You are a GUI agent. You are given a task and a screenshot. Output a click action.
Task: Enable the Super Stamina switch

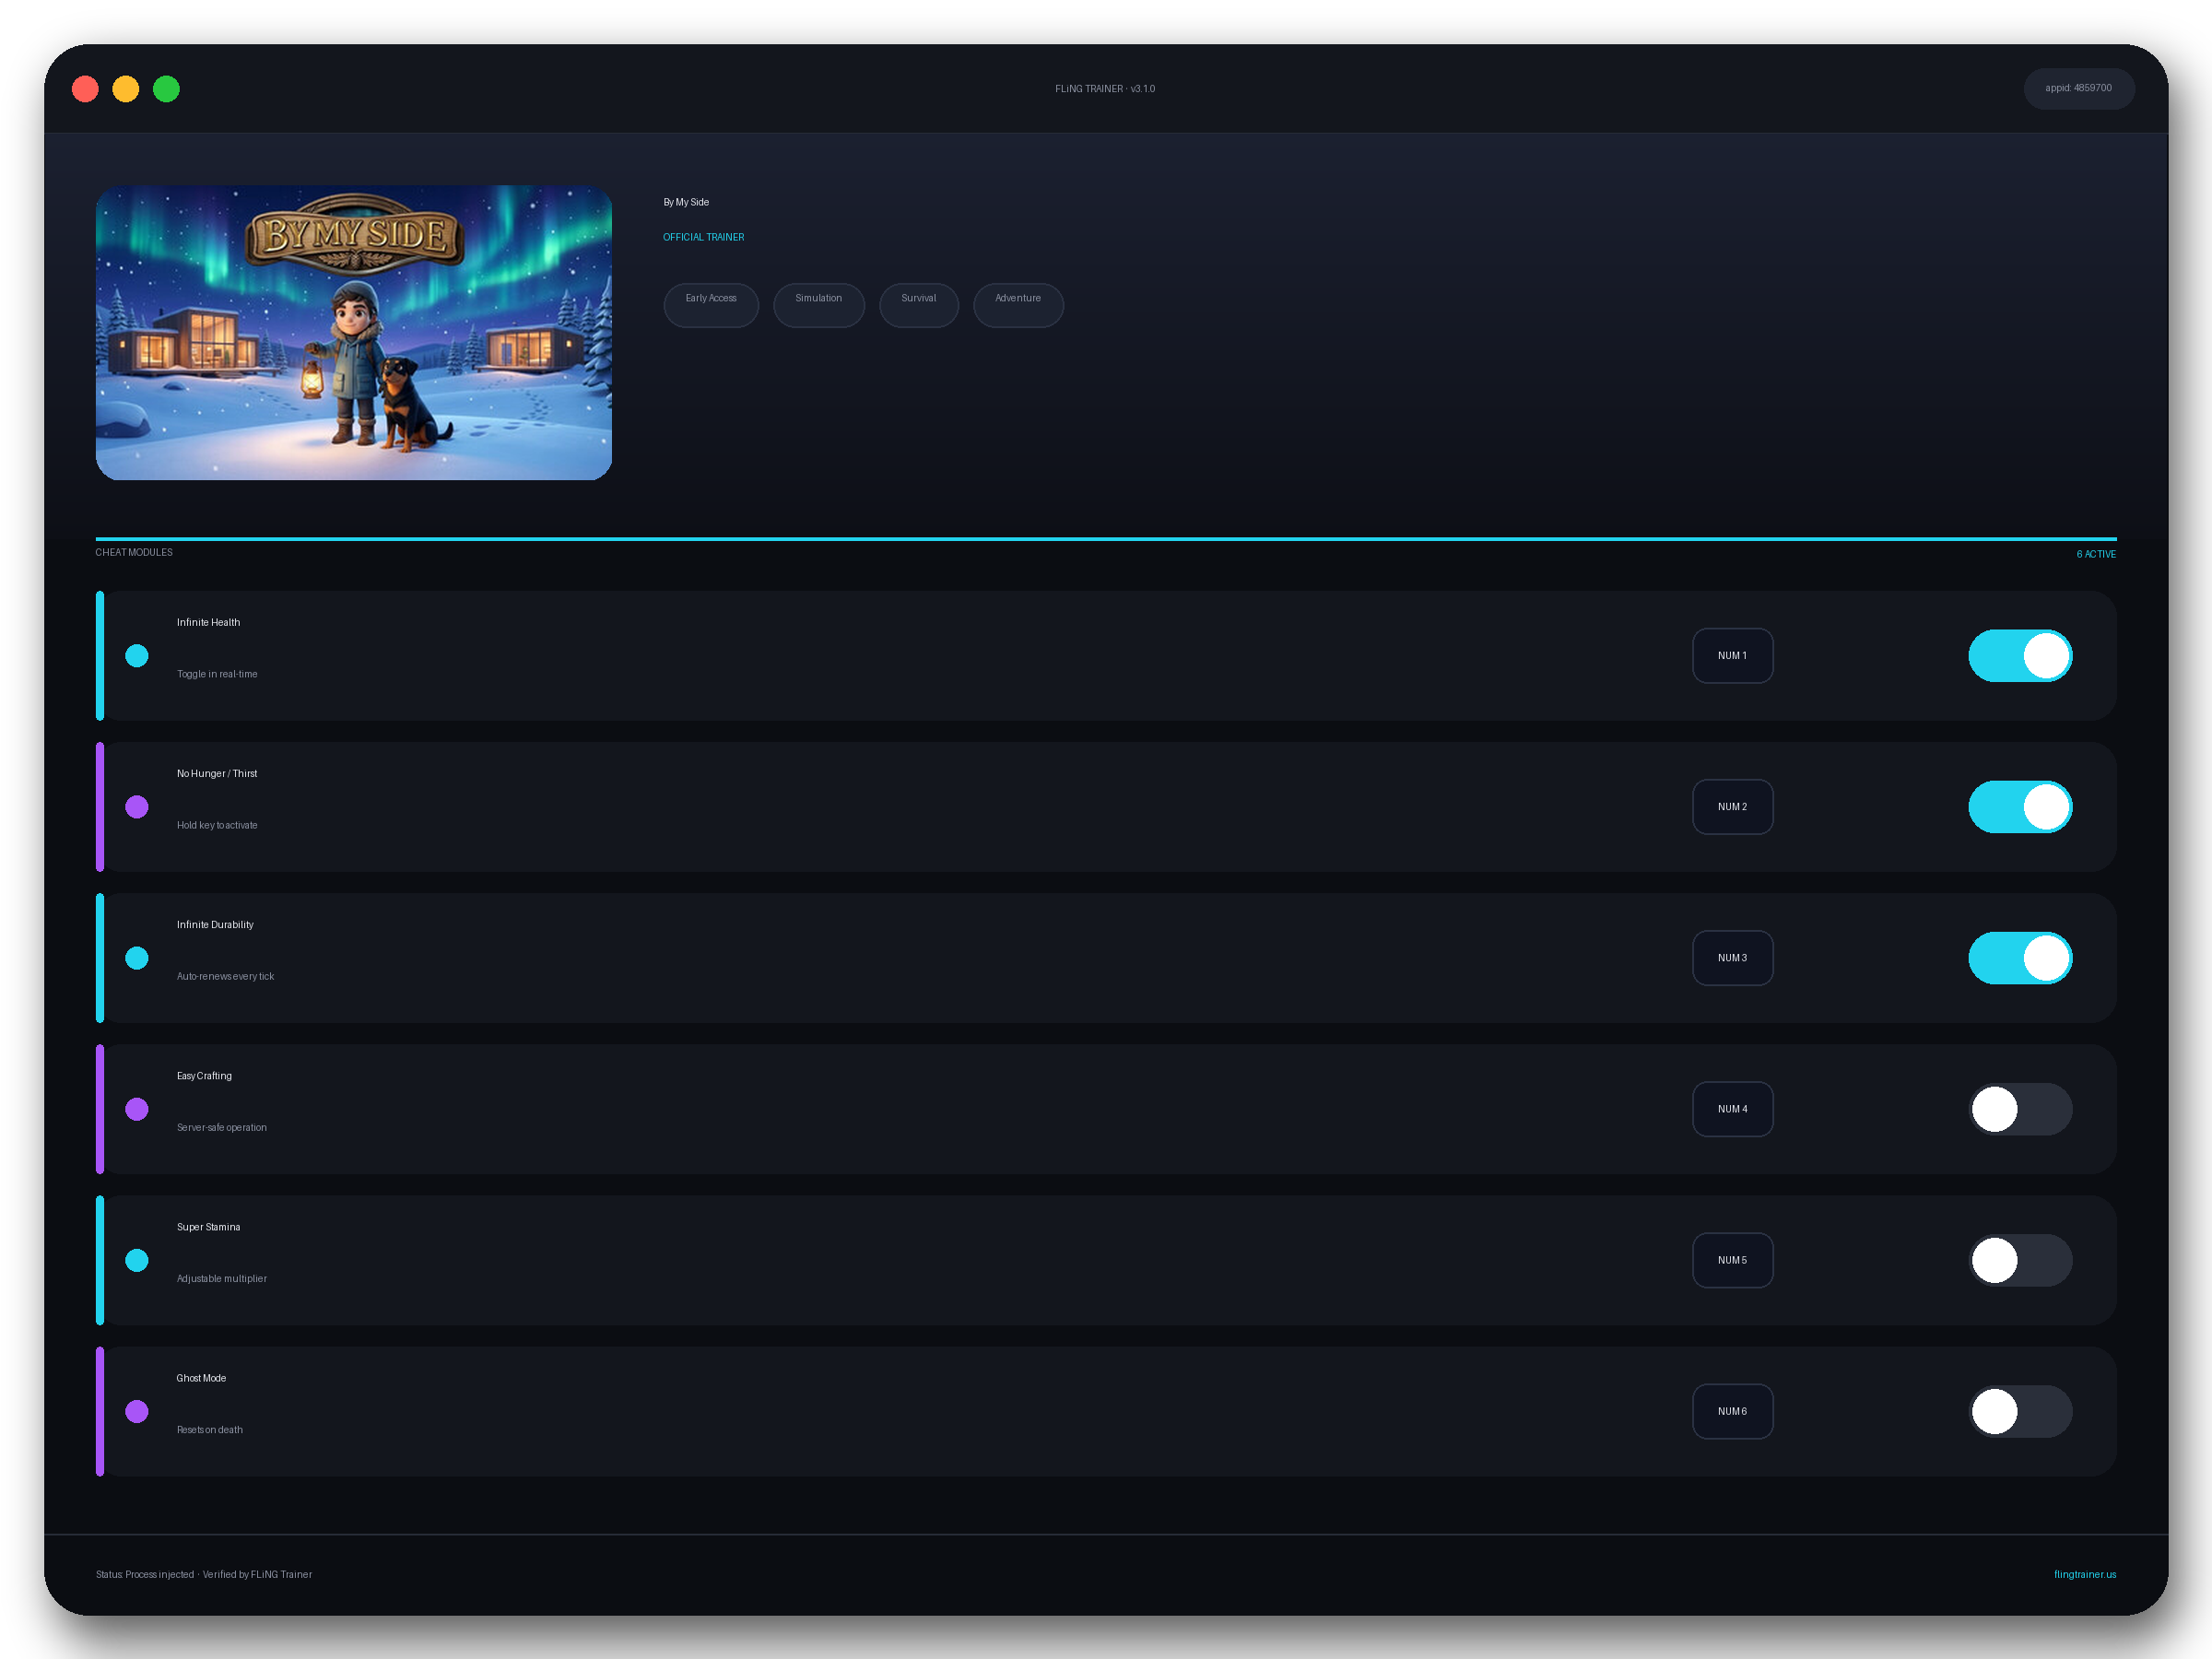coord(2020,1260)
